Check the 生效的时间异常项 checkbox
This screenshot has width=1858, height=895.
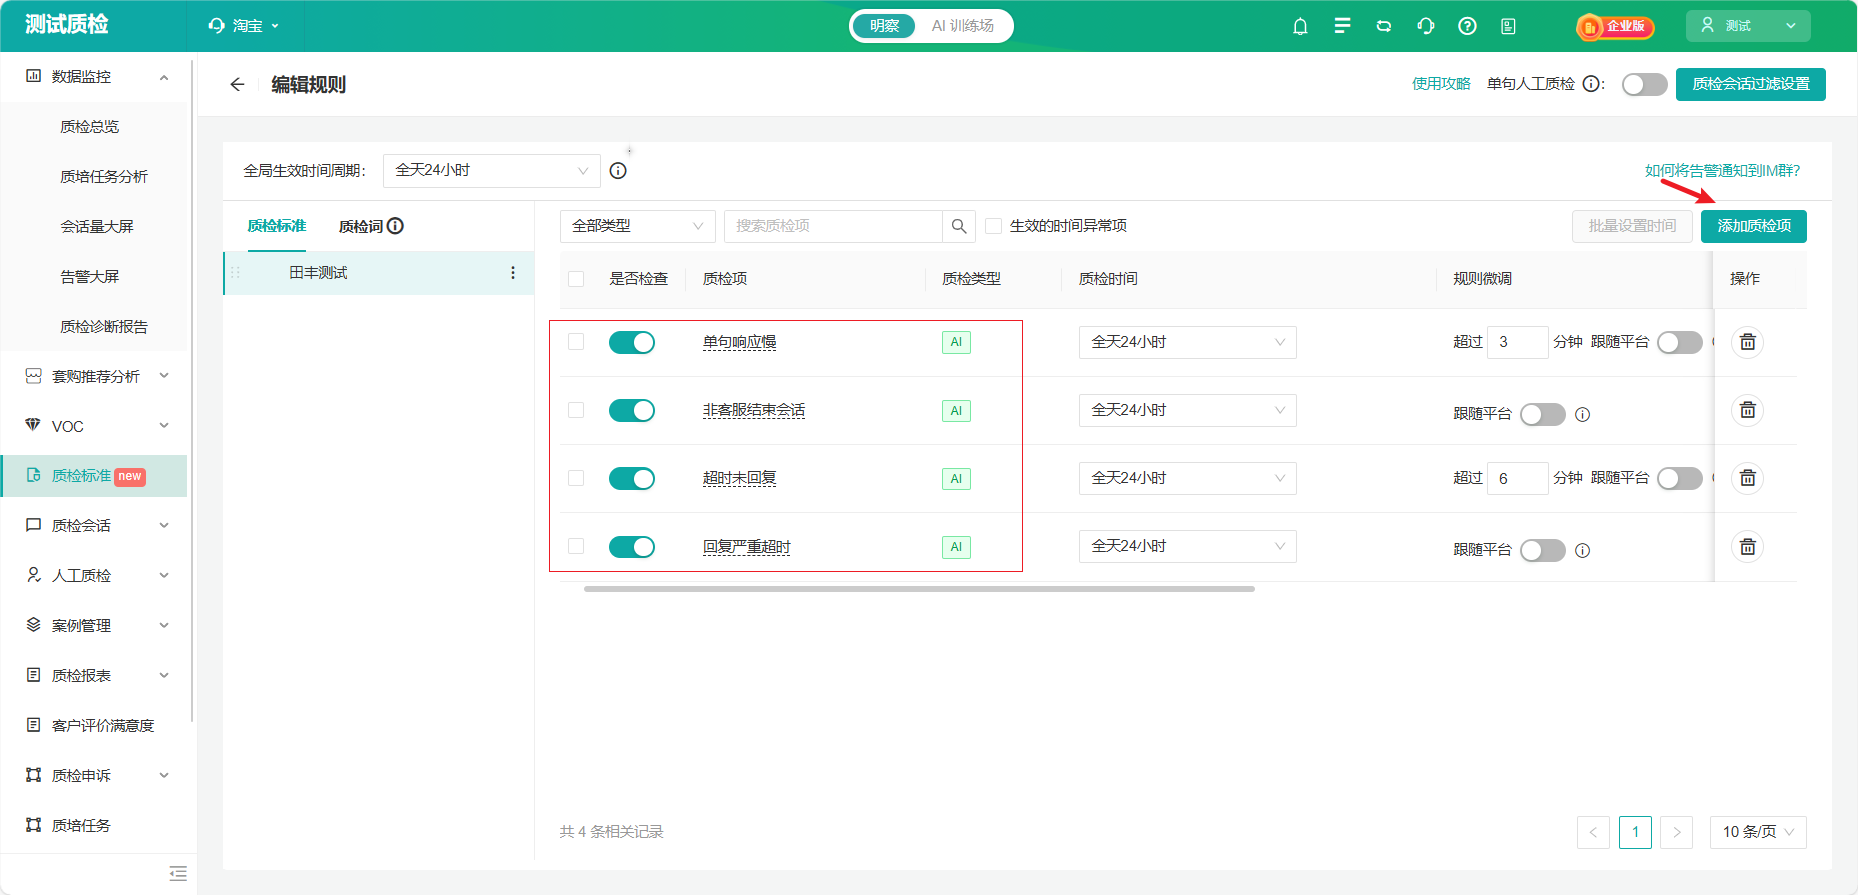pos(994,226)
